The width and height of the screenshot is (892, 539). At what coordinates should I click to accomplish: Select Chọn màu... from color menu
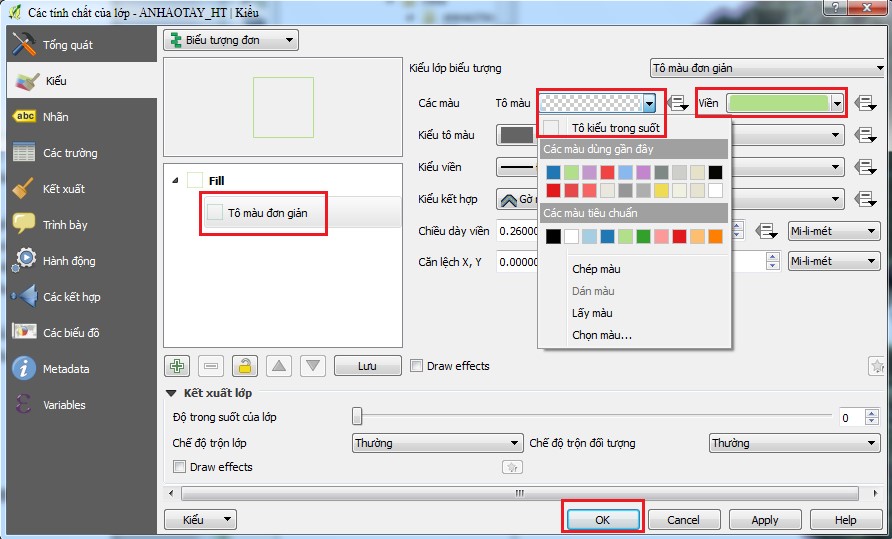point(602,335)
